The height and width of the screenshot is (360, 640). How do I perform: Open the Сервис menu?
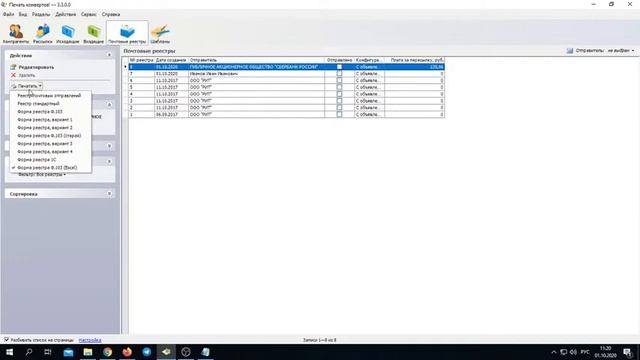pos(89,14)
